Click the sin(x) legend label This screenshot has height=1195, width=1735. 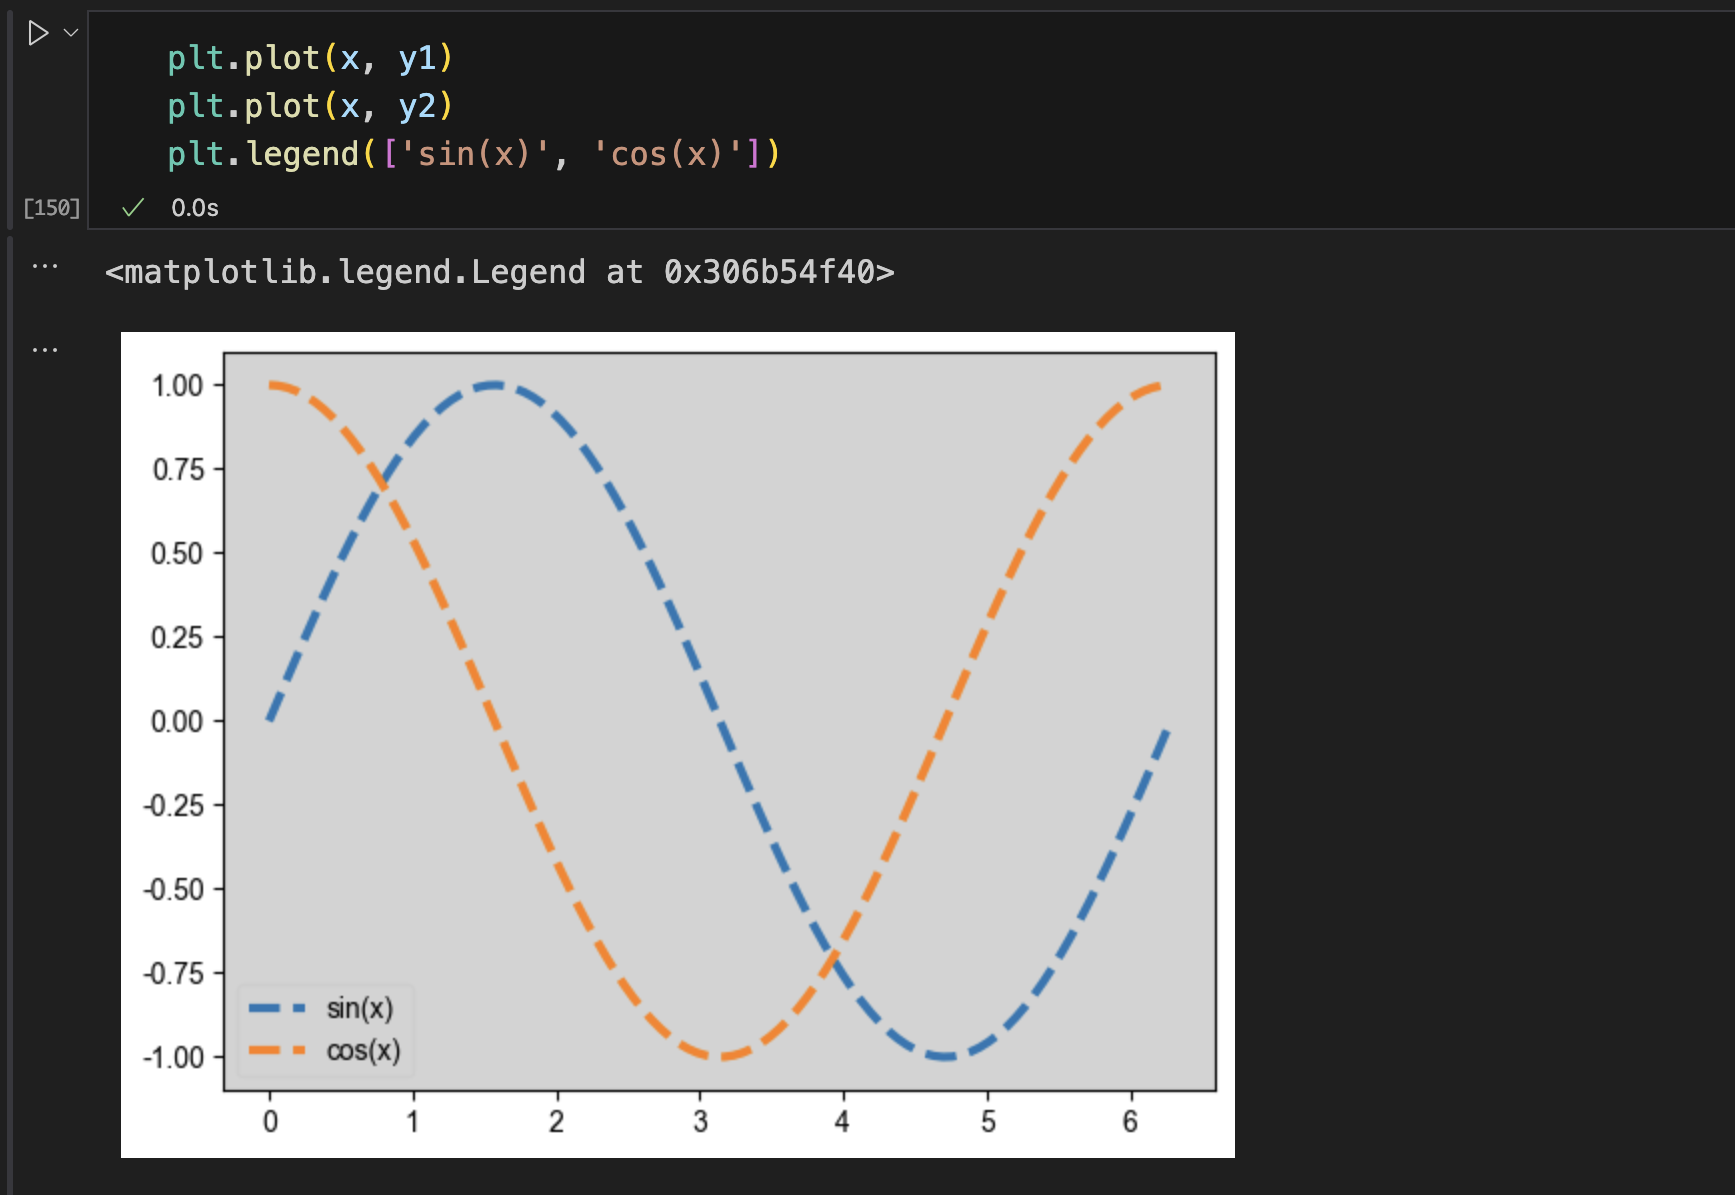[360, 1008]
